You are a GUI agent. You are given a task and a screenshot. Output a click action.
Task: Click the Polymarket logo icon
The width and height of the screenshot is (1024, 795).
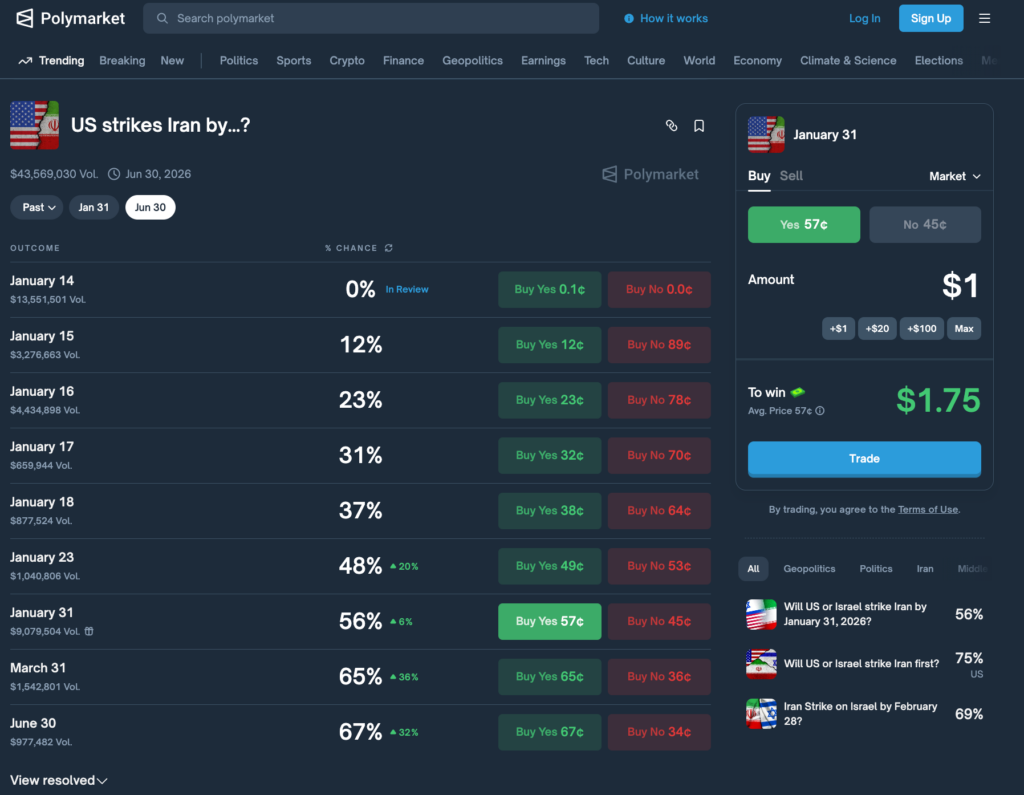click(25, 18)
